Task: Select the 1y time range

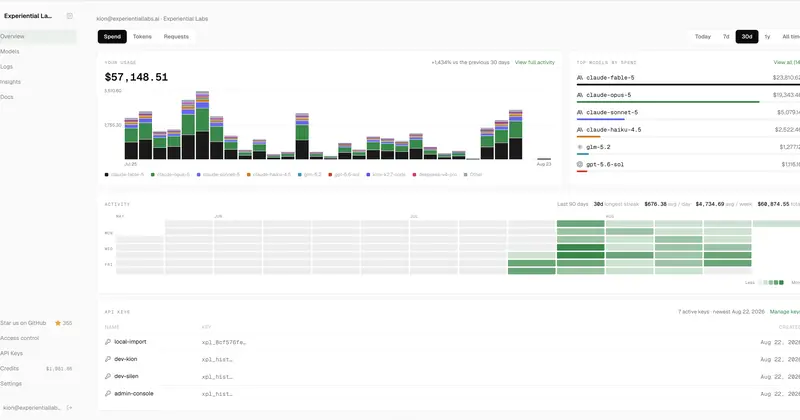Action: [x=767, y=37]
